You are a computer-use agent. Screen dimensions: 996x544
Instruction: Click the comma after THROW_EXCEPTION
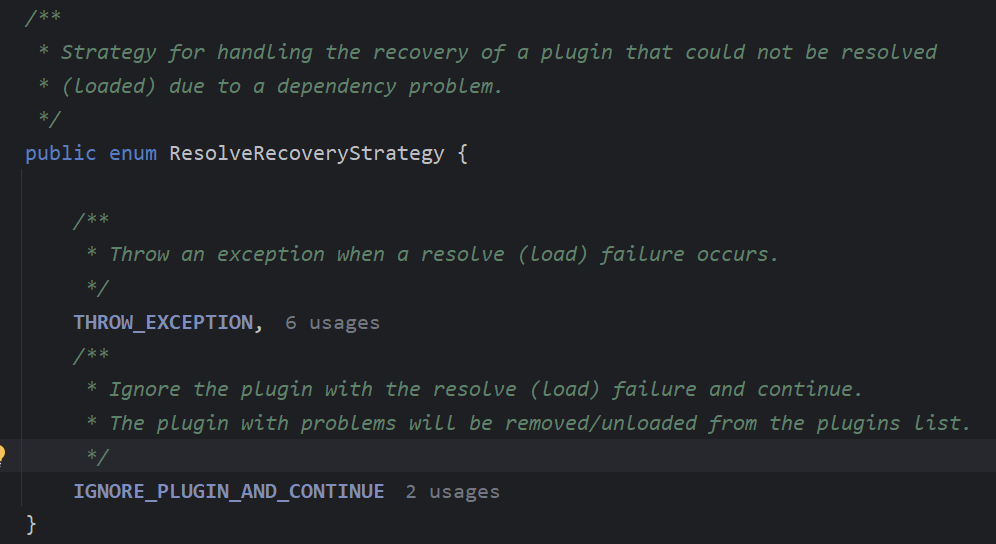tap(259, 325)
